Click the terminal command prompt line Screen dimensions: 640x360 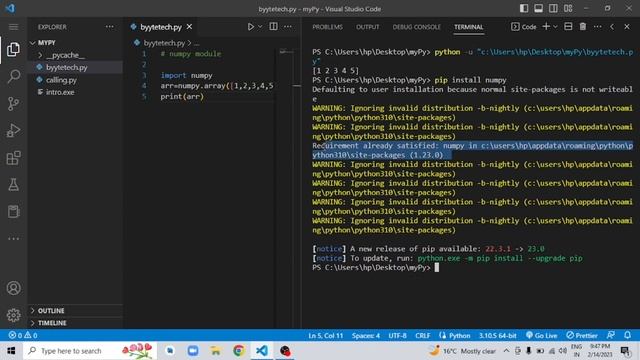tap(376, 268)
